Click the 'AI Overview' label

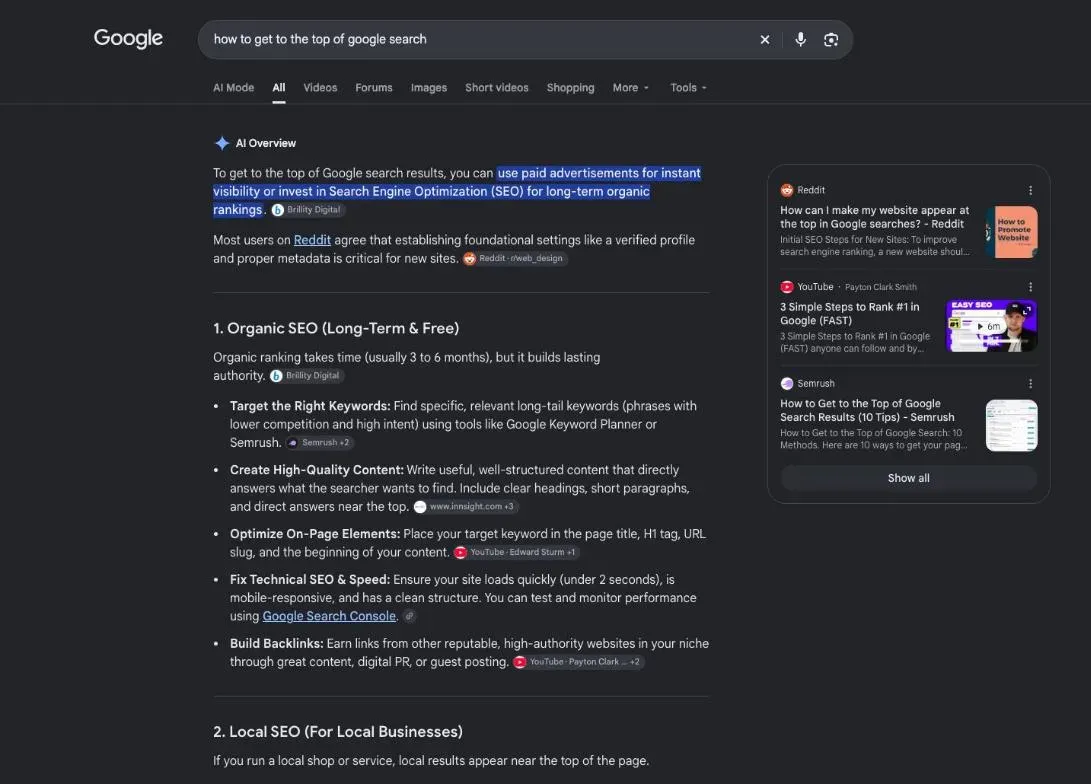266,143
